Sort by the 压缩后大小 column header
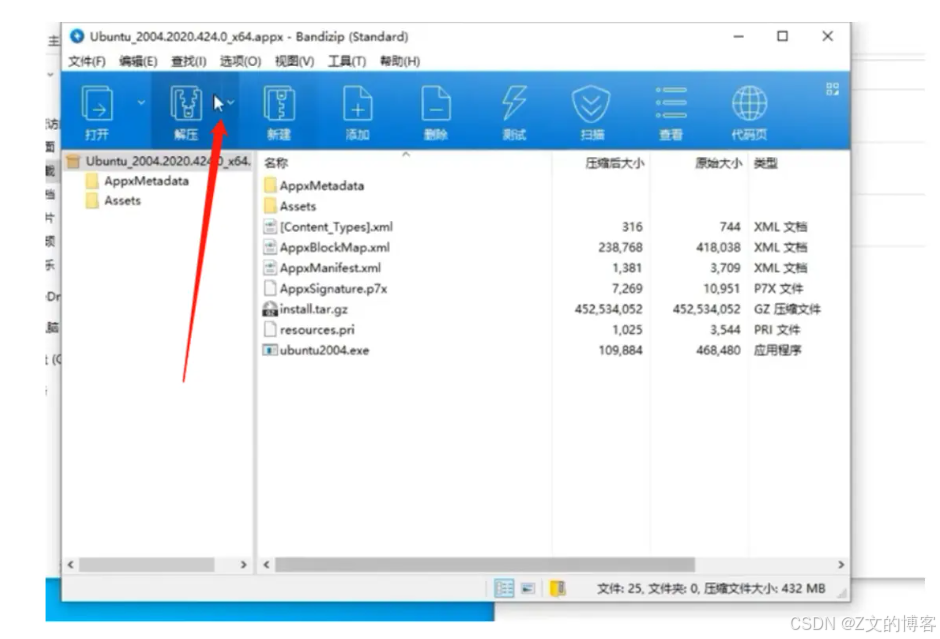Image resolution: width=940 pixels, height=639 pixels. [614, 163]
